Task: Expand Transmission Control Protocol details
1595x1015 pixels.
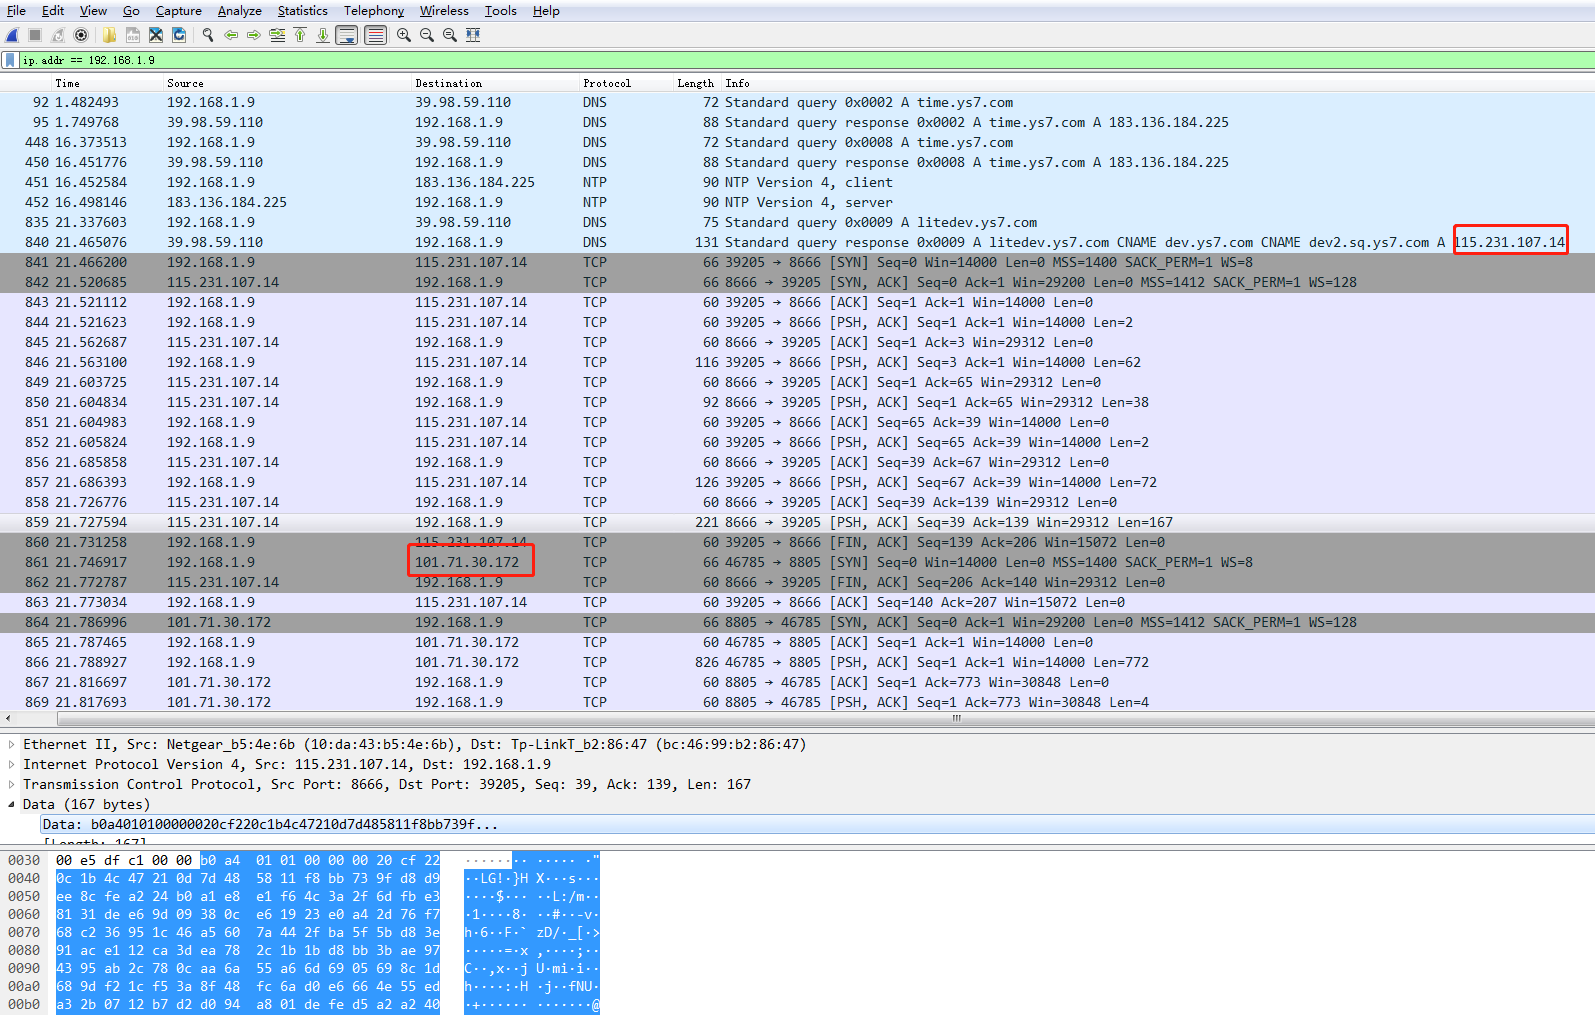Action: coord(11,784)
